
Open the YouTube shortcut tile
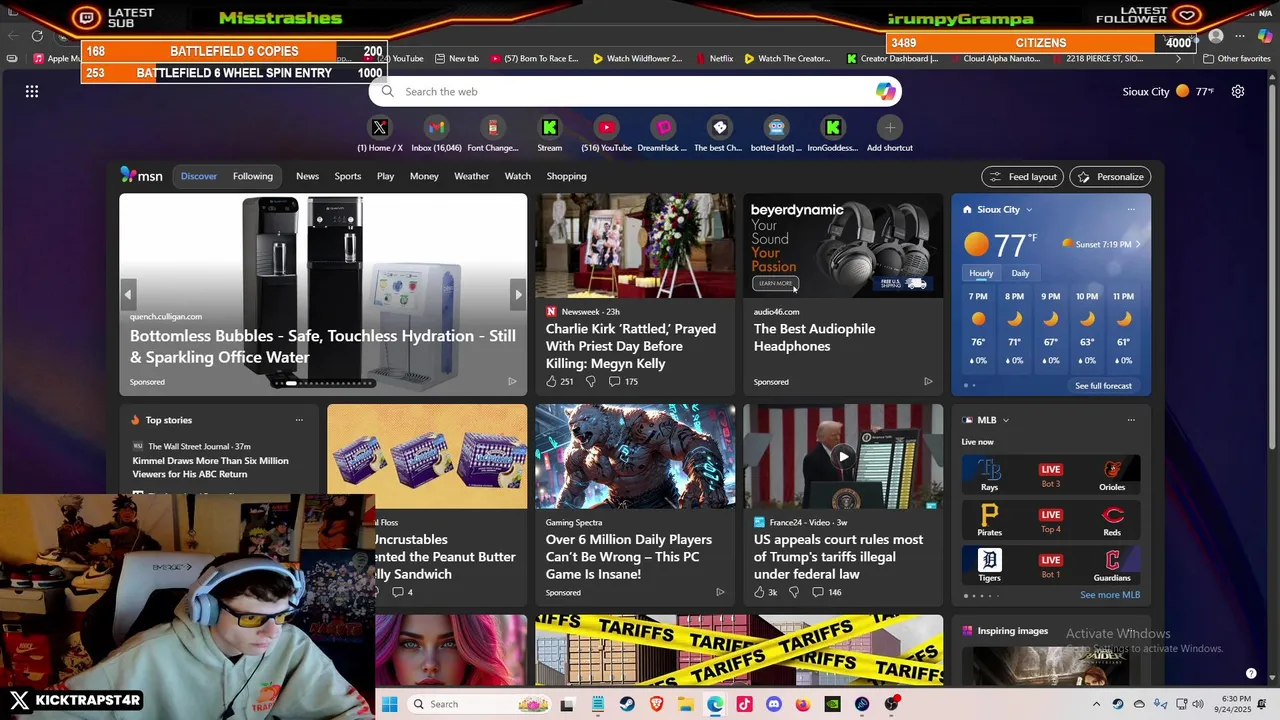(x=606, y=133)
